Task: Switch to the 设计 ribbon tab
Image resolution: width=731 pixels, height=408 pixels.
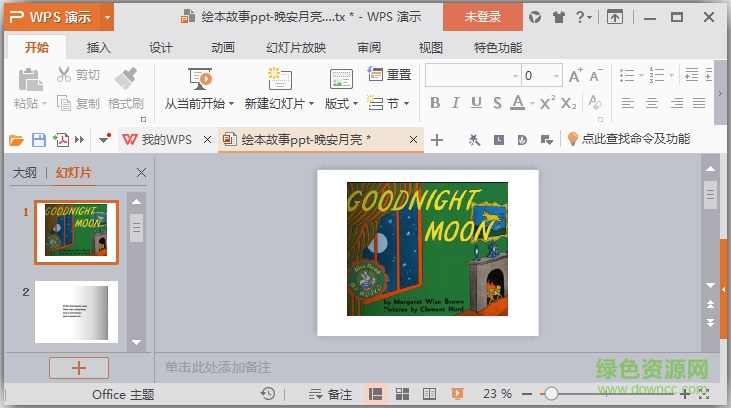Action: click(161, 47)
